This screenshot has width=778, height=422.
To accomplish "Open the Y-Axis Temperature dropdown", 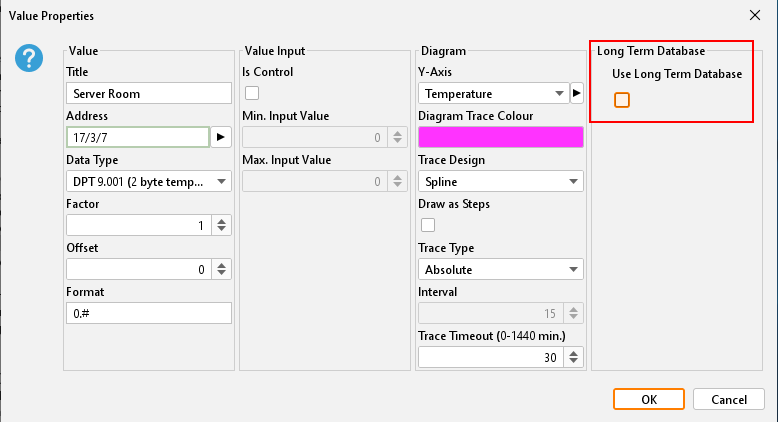I will (493, 94).
